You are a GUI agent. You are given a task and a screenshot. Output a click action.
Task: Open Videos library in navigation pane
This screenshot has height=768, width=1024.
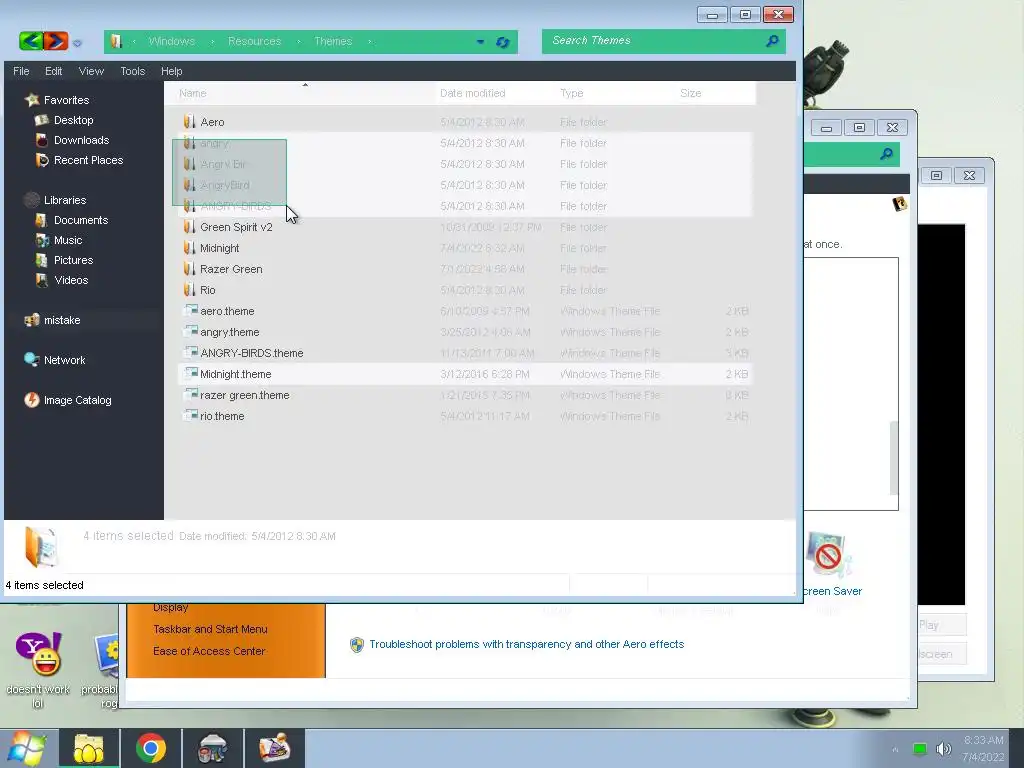(x=71, y=280)
